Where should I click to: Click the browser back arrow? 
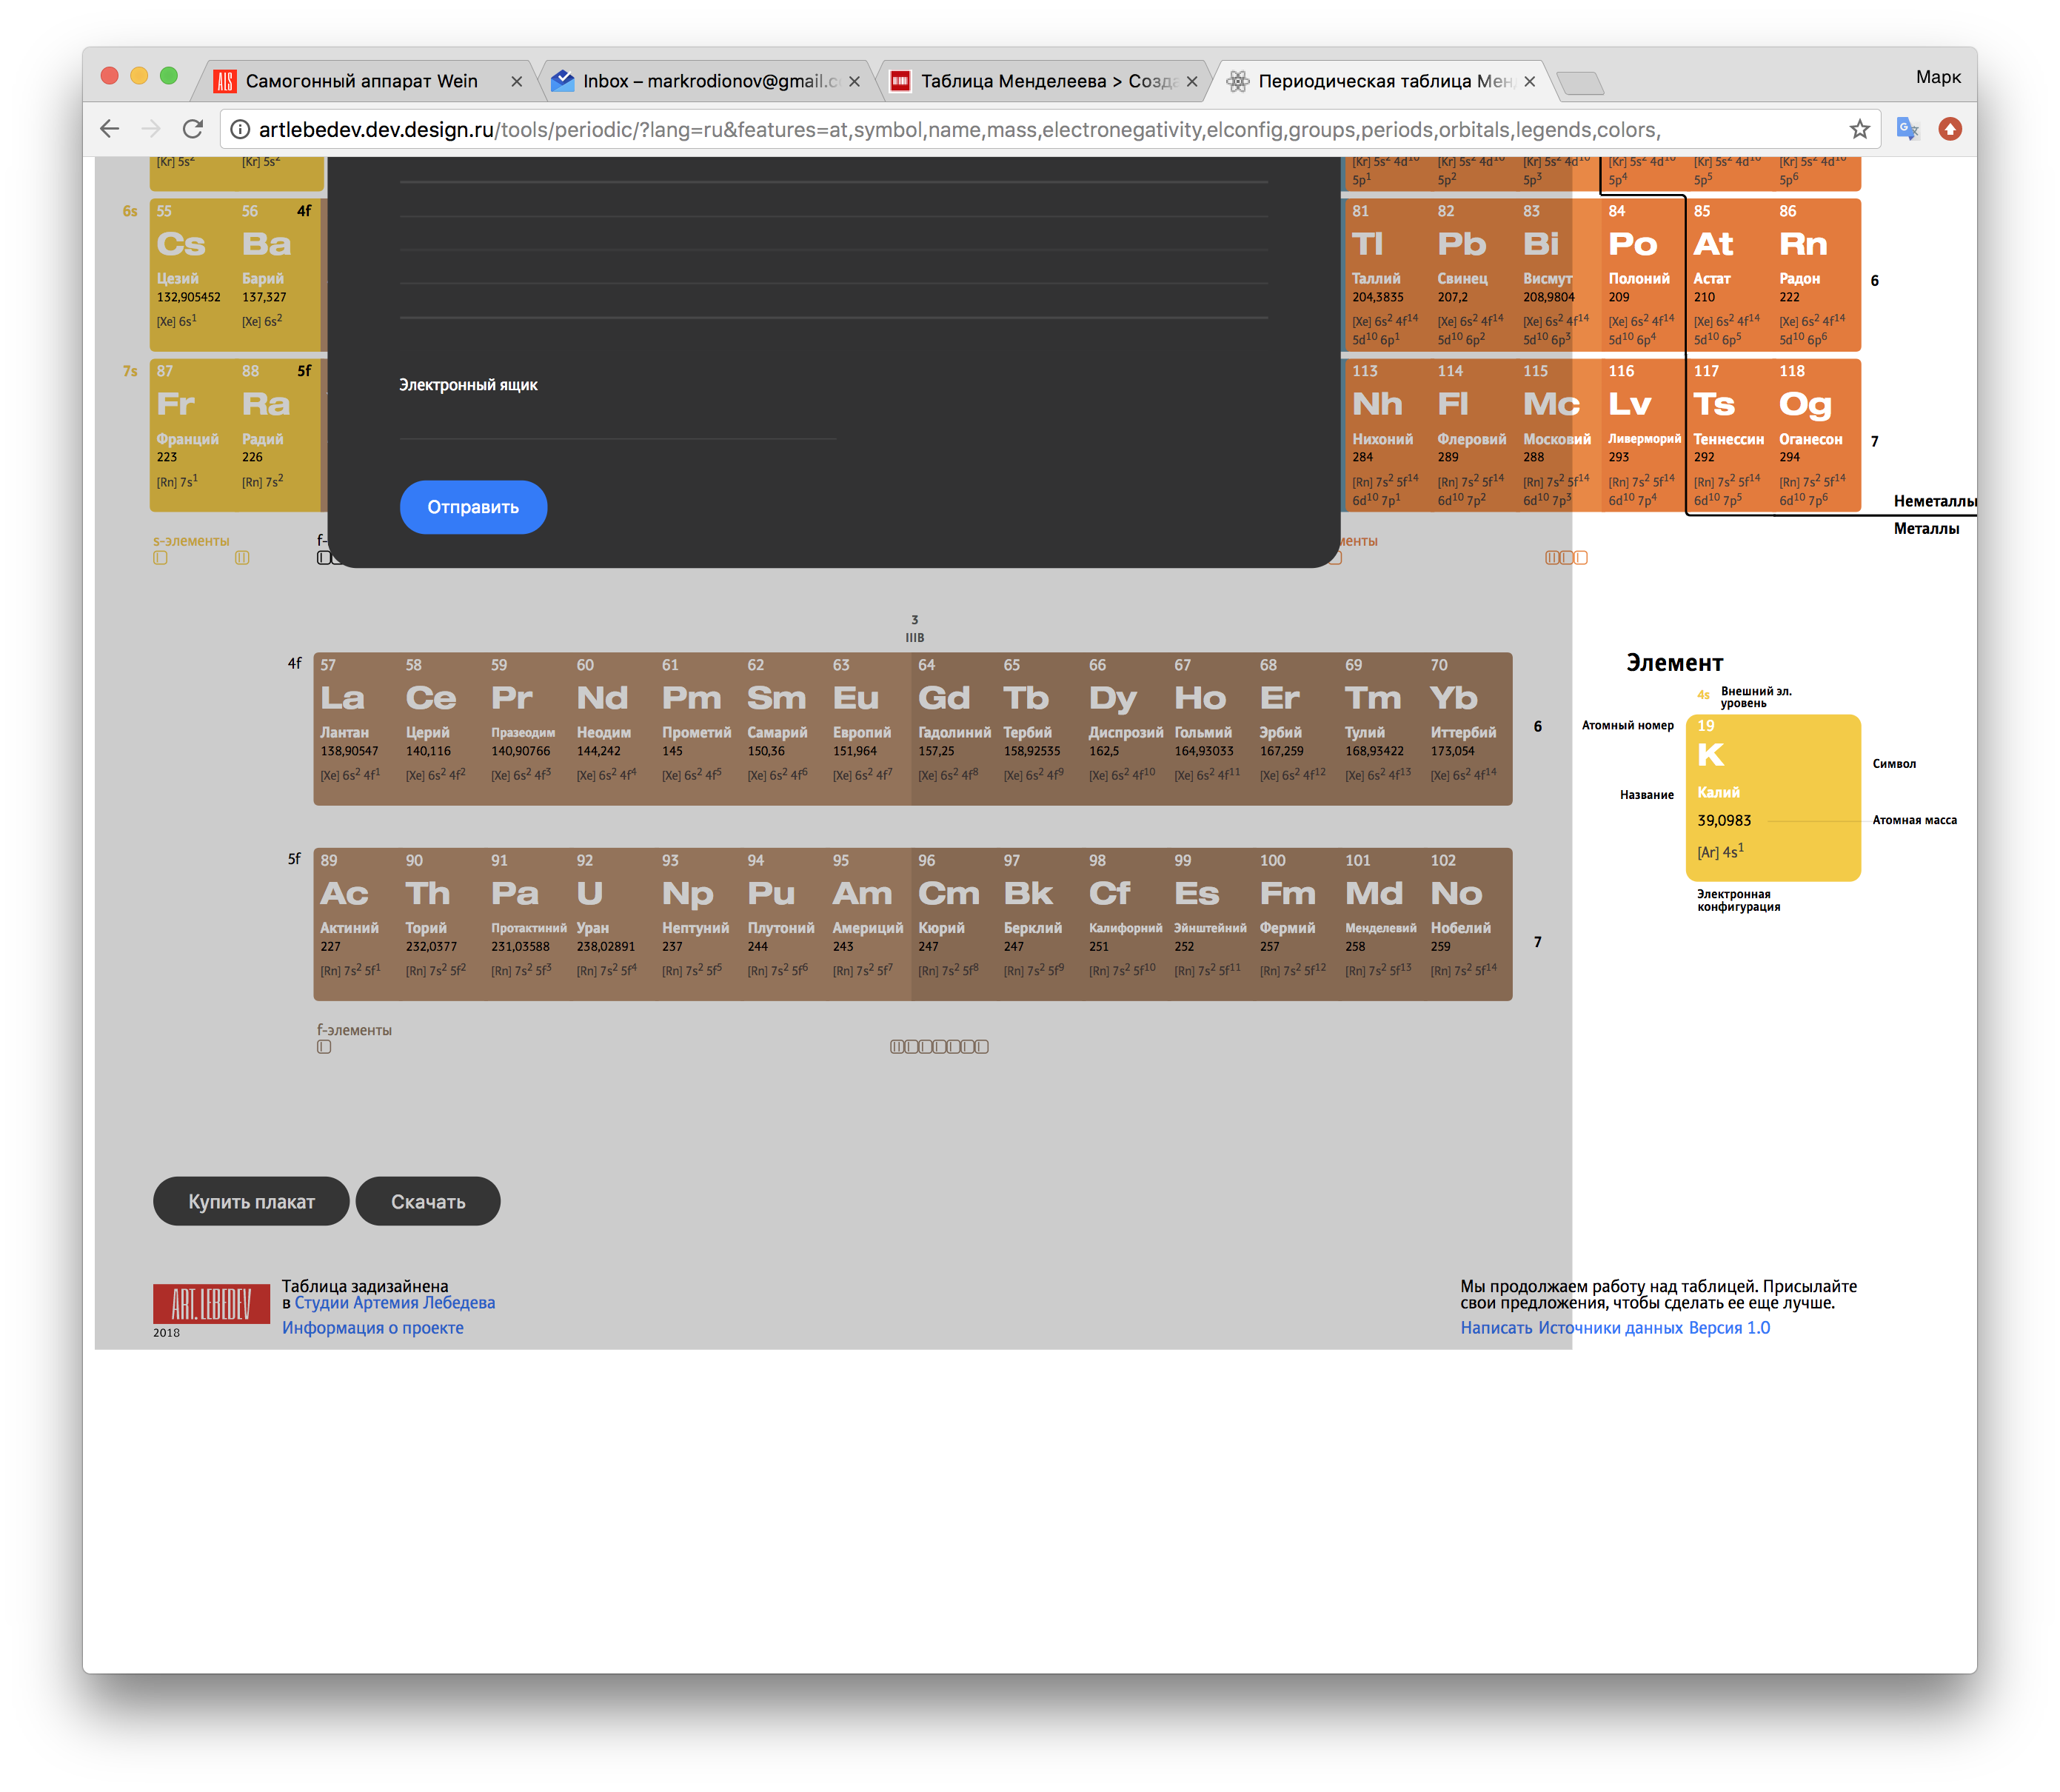[x=110, y=129]
